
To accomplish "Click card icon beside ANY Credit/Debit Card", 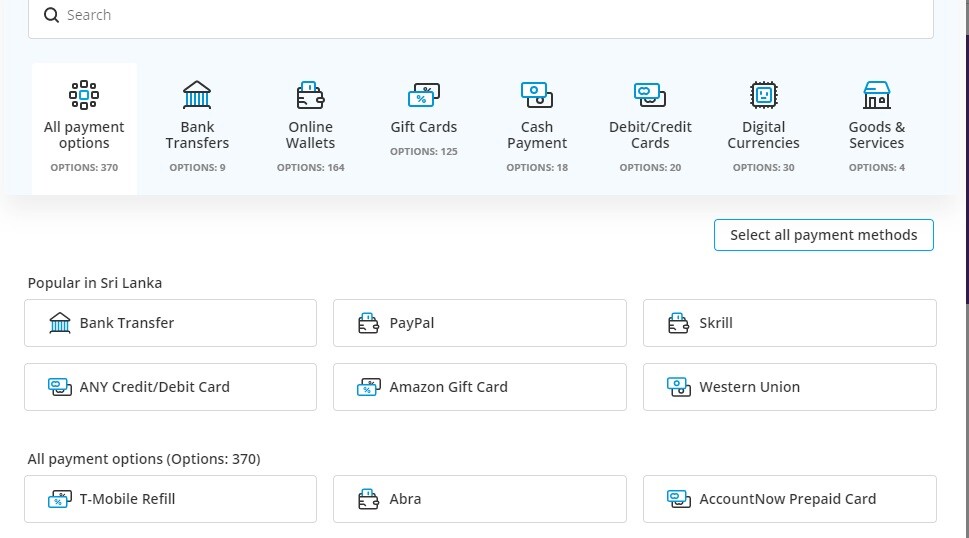I will 60,387.
